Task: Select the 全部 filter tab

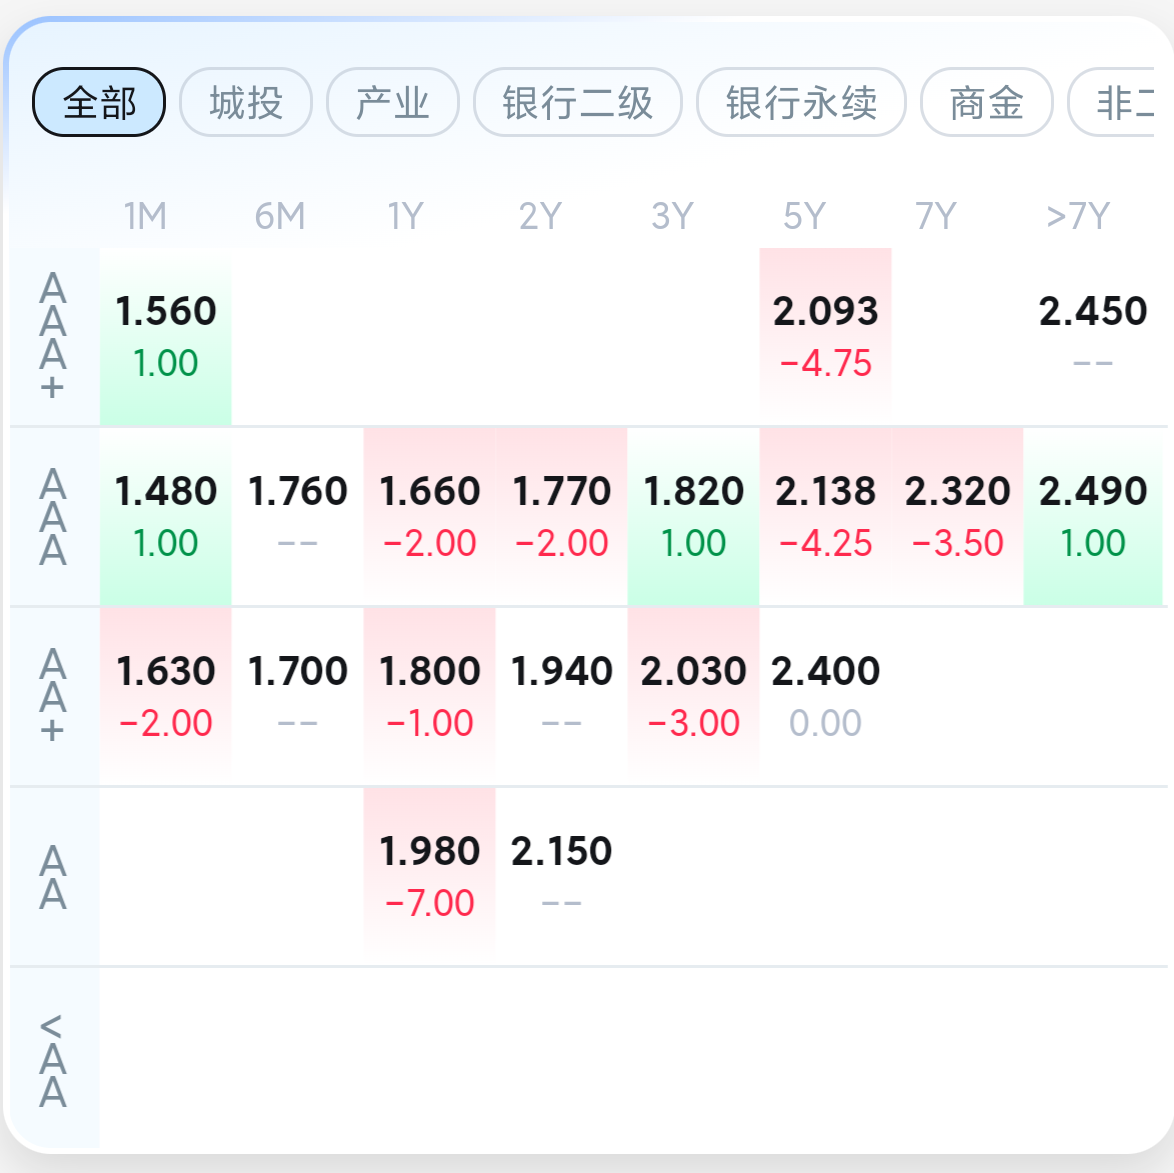Action: coord(99,102)
